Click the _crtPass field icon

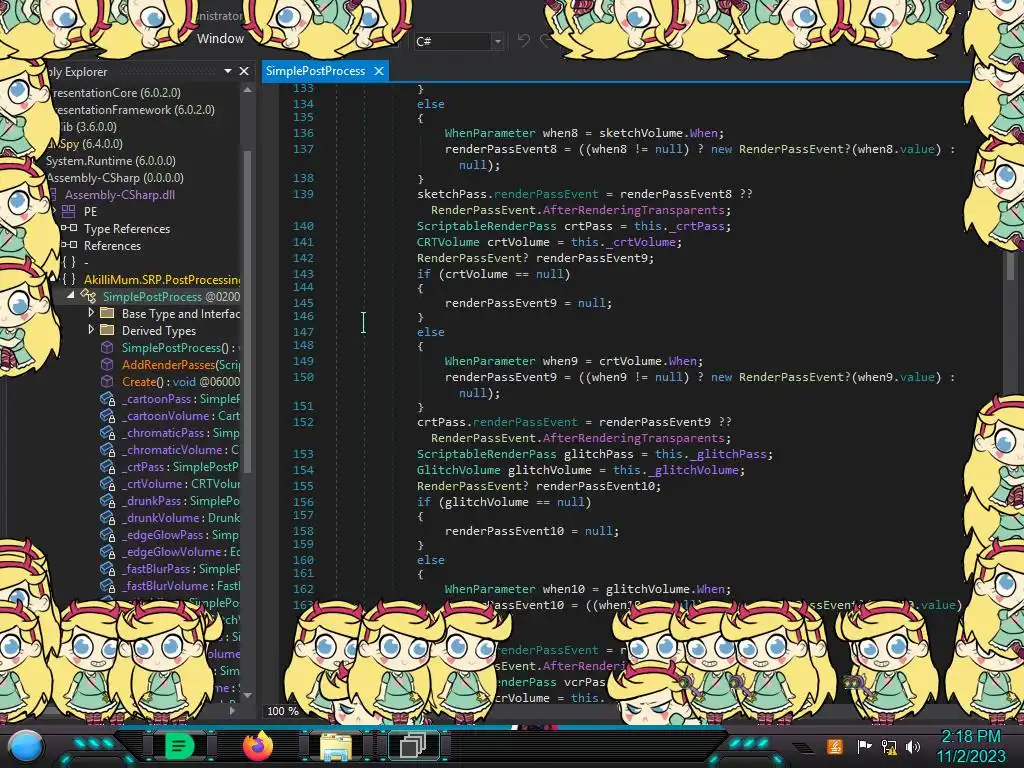[x=108, y=467]
